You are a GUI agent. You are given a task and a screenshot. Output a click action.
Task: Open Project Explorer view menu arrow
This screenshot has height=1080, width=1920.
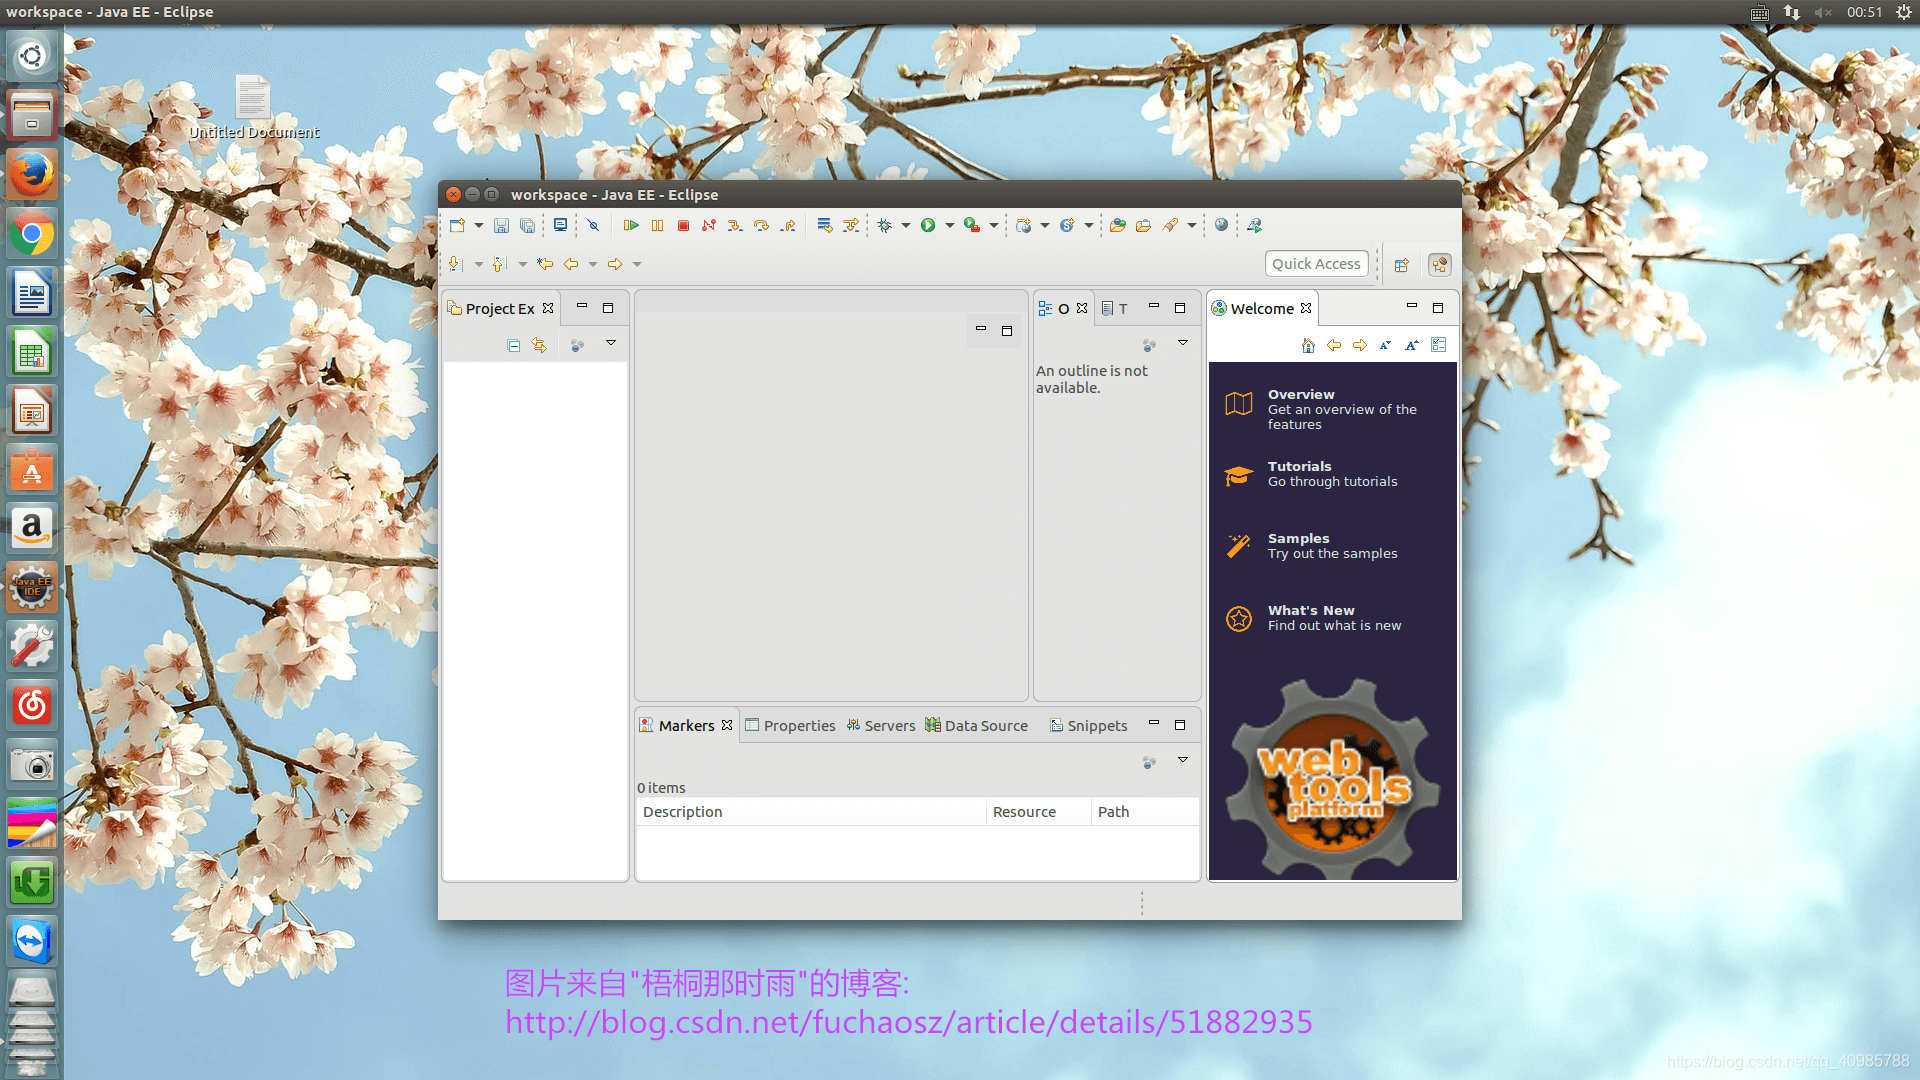[611, 343]
